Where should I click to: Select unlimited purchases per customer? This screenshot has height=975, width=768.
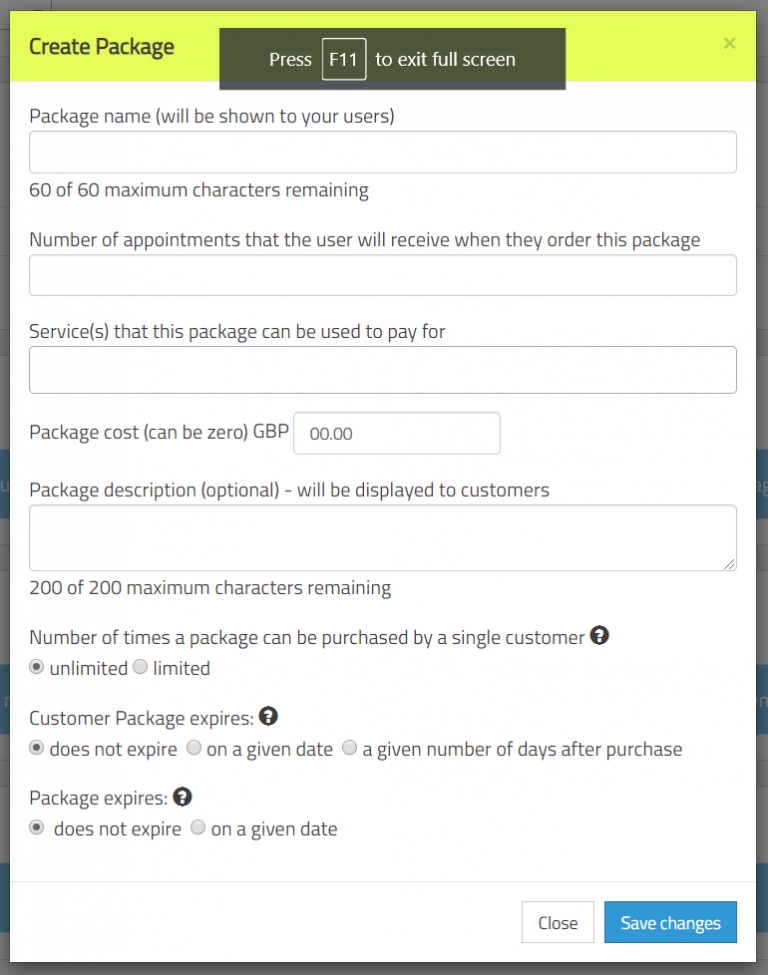(x=37, y=667)
